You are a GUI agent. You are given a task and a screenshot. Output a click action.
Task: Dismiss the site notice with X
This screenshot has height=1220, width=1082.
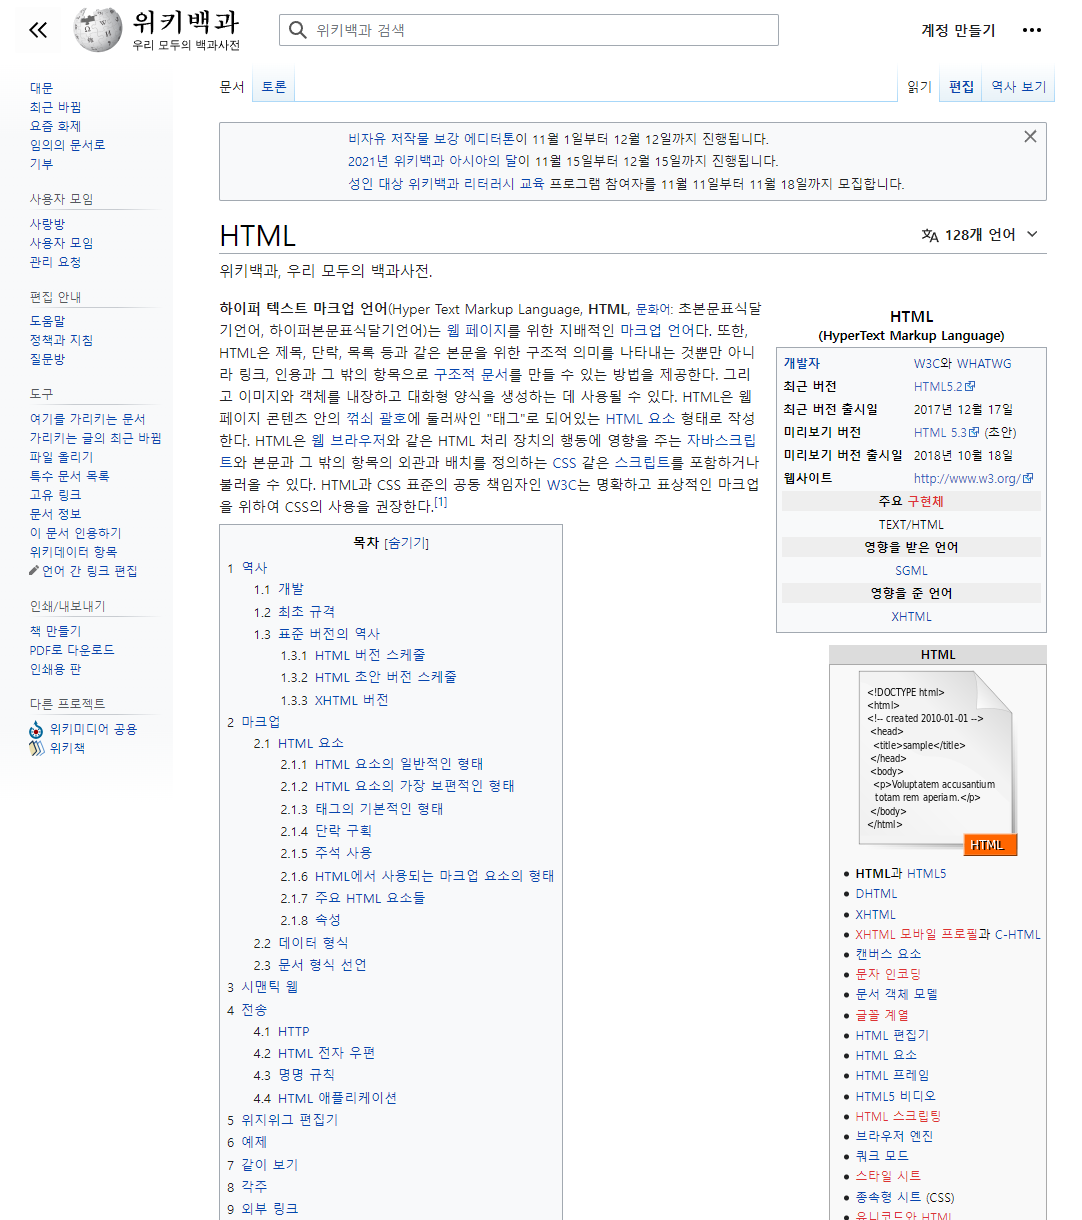(1030, 137)
